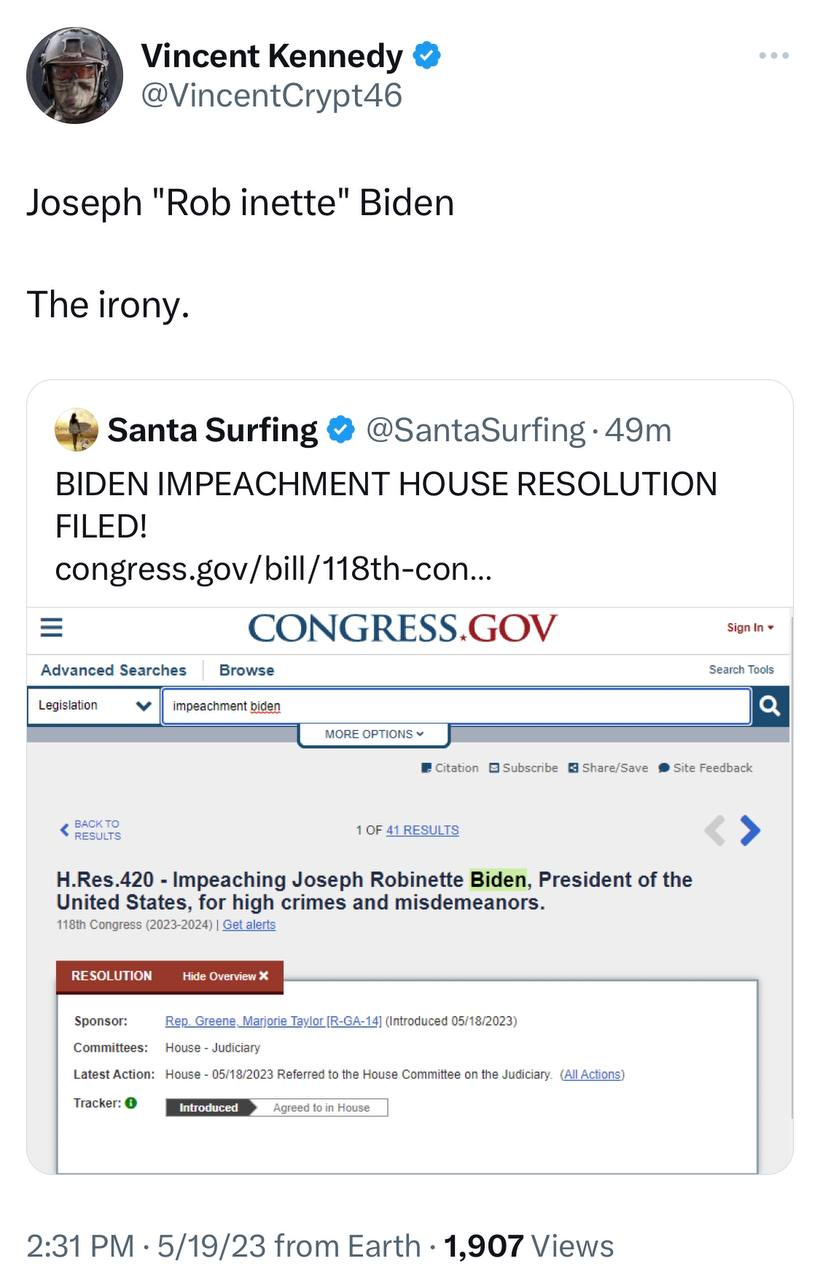Expand the More Options panel

point(374,734)
